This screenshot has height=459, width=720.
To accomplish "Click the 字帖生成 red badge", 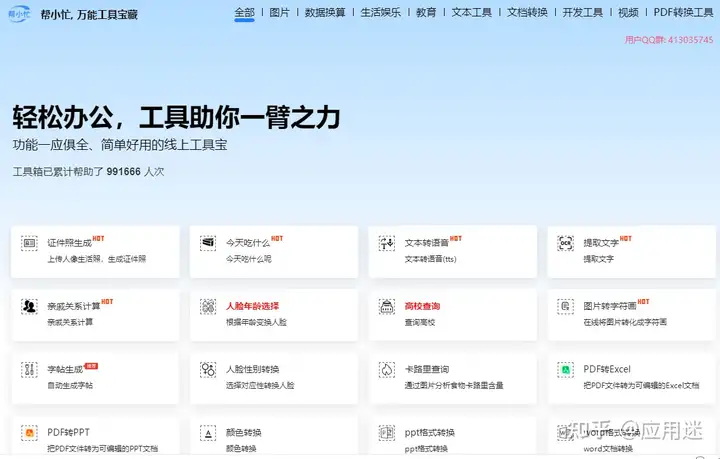I will point(91,366).
